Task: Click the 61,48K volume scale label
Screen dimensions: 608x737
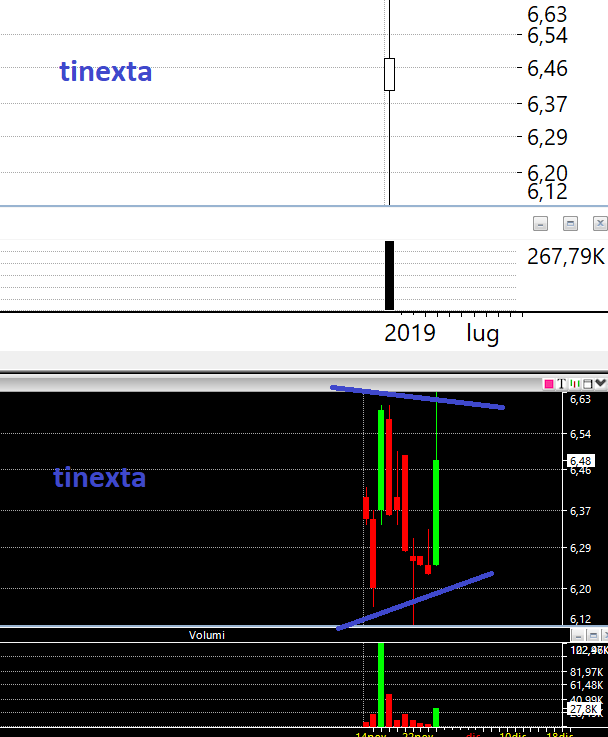Action: [586, 685]
